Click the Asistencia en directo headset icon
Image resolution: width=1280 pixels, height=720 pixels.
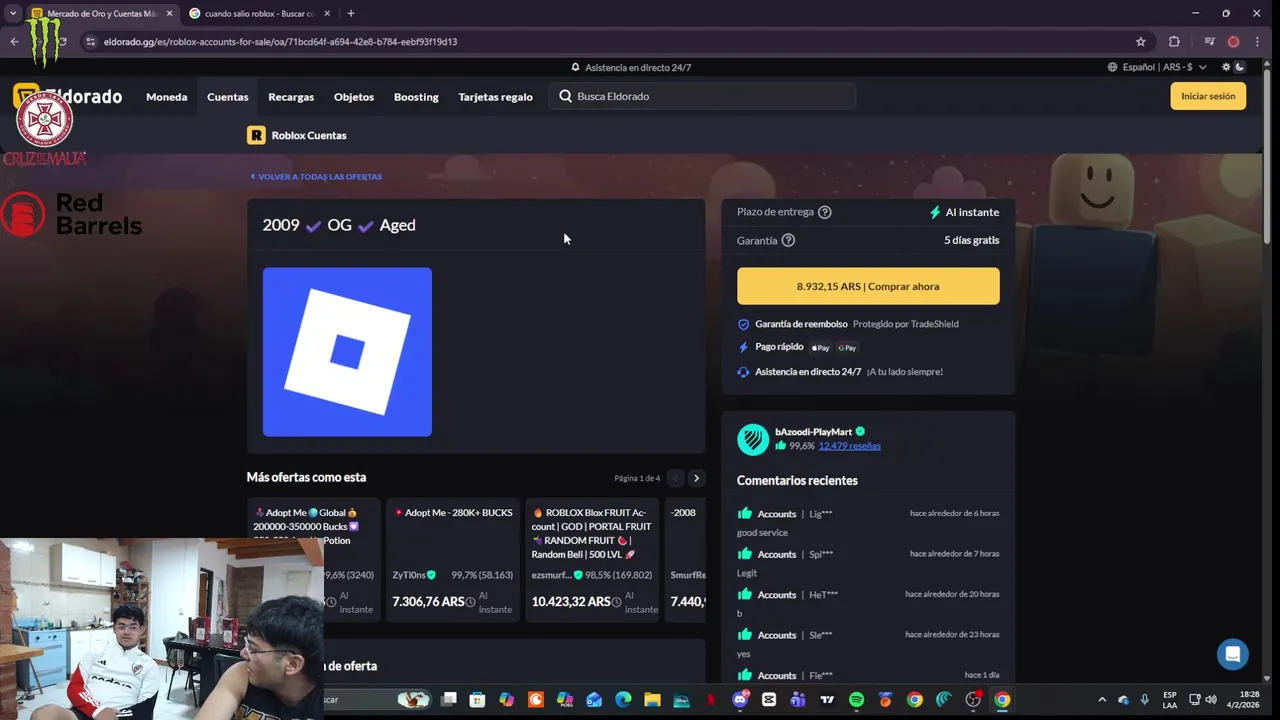click(743, 372)
